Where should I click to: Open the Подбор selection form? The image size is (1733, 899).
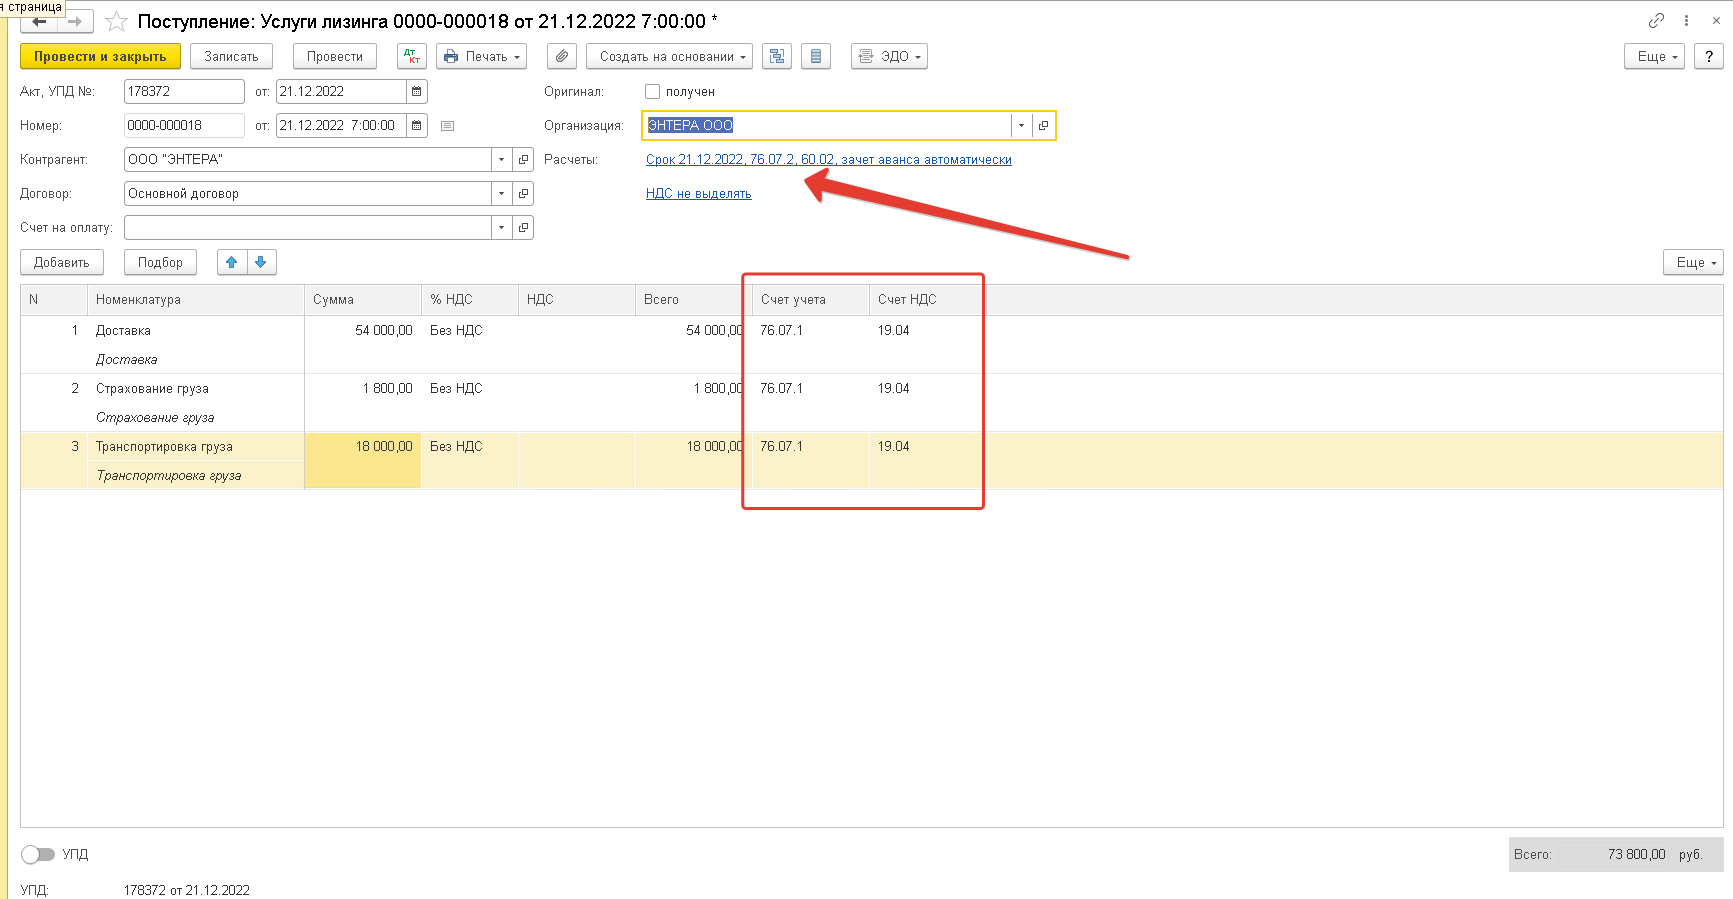160,262
